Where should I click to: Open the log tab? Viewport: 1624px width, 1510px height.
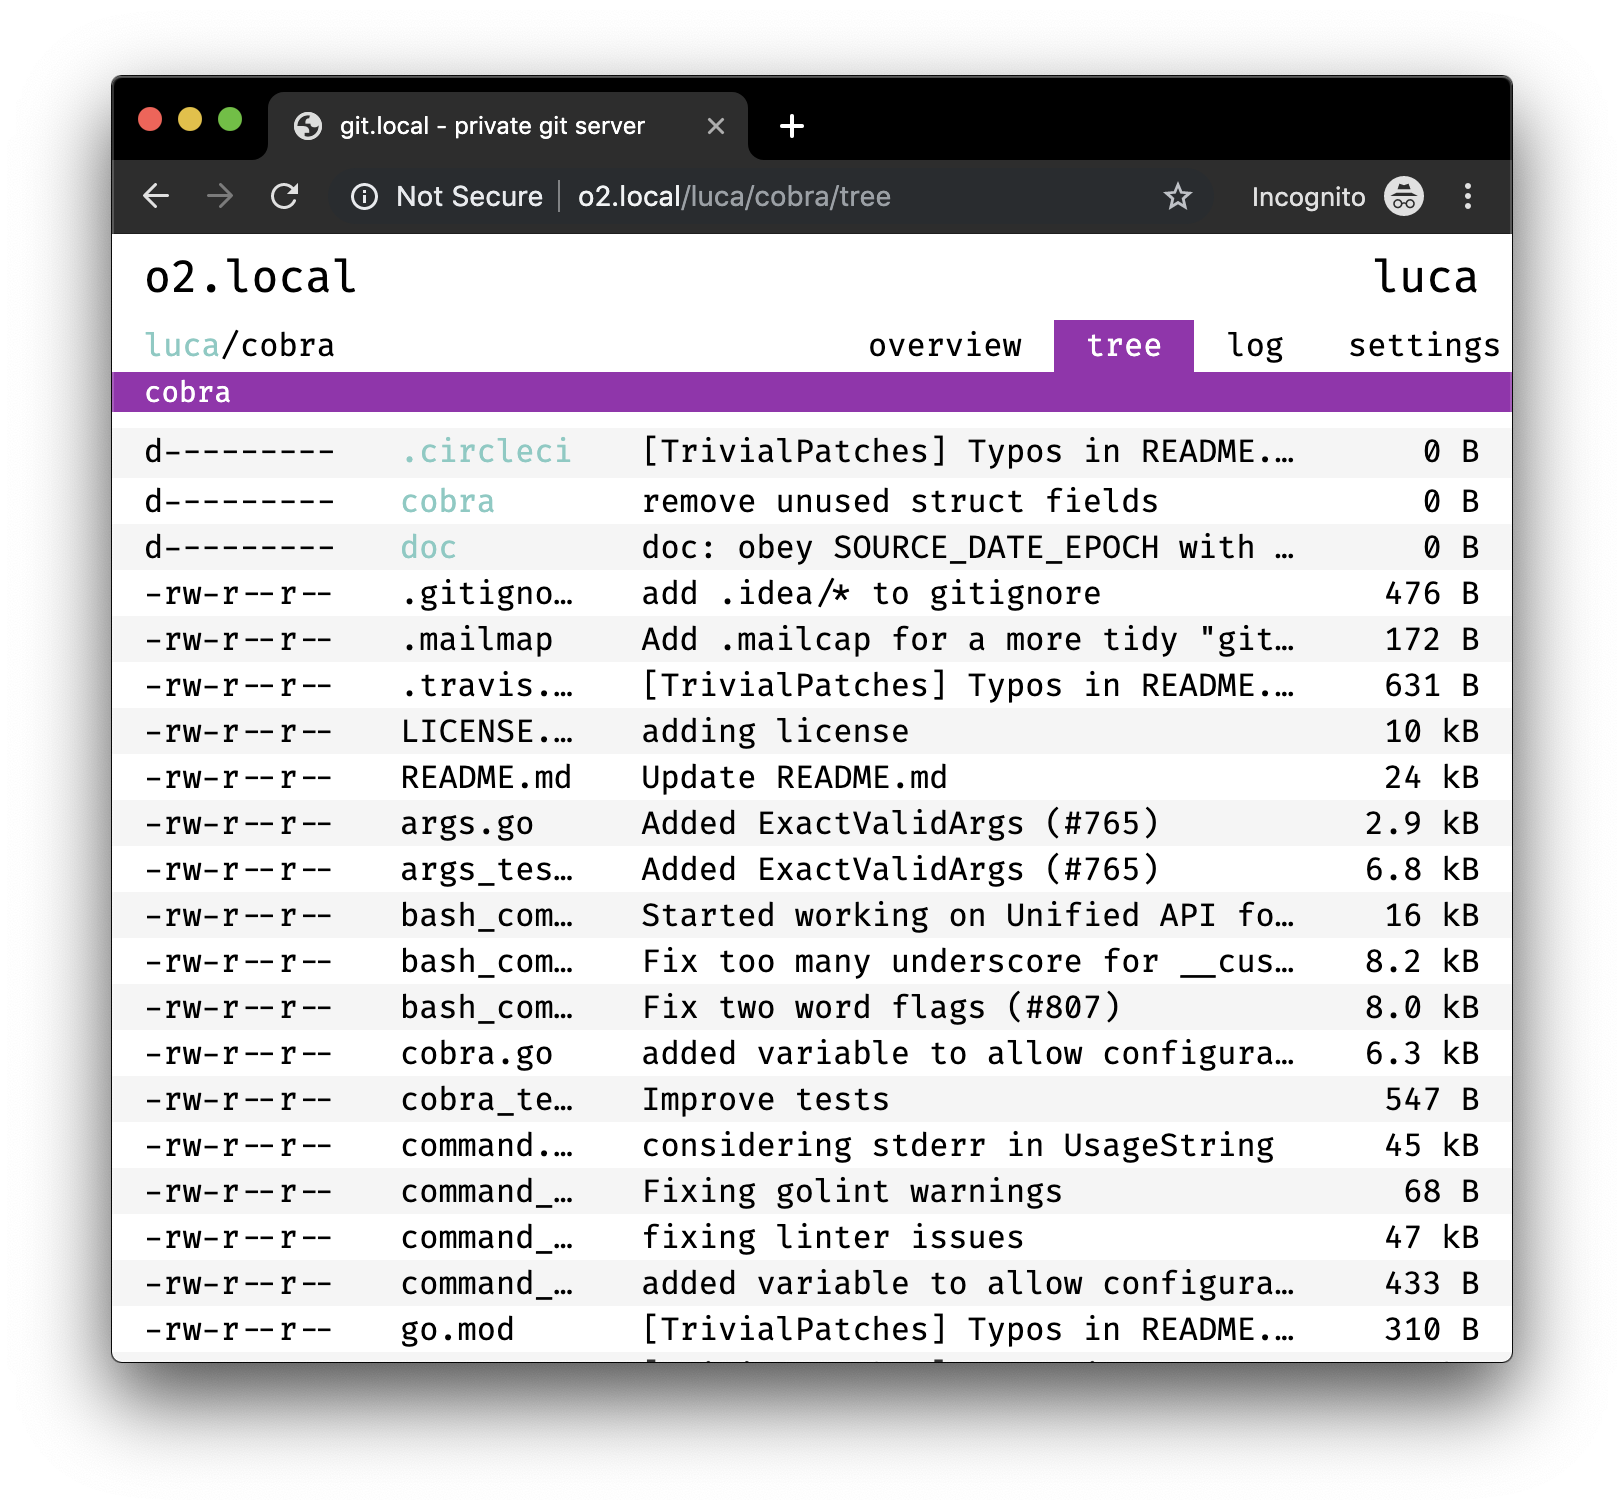[x=1255, y=346]
